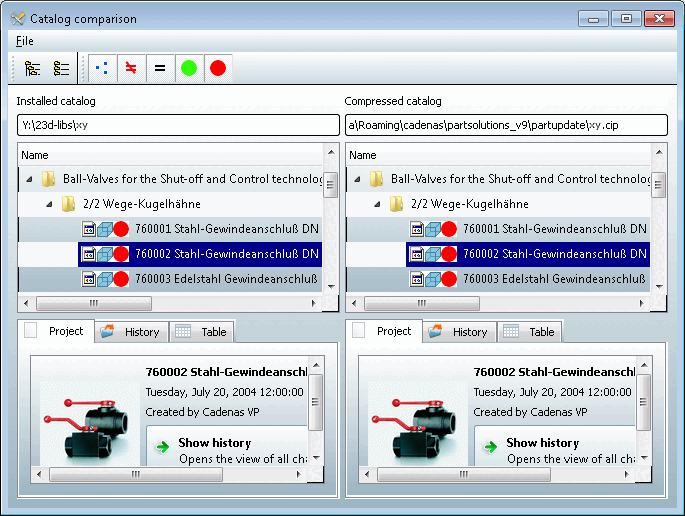685x516 pixels.
Task: Collapse 2/2 Wege-Kugelhähne in compressed catalog
Action: pos(377,204)
